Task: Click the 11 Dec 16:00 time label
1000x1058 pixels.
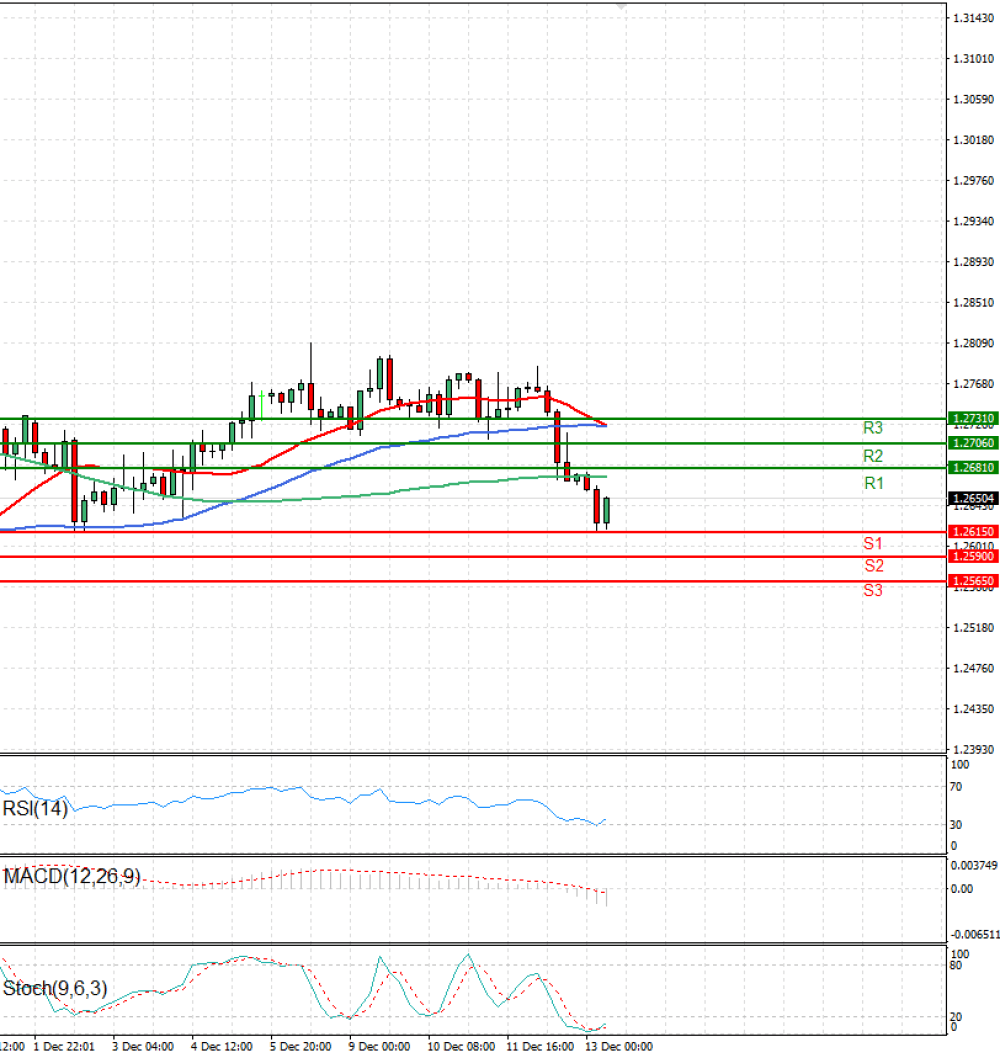Action: point(540,1047)
